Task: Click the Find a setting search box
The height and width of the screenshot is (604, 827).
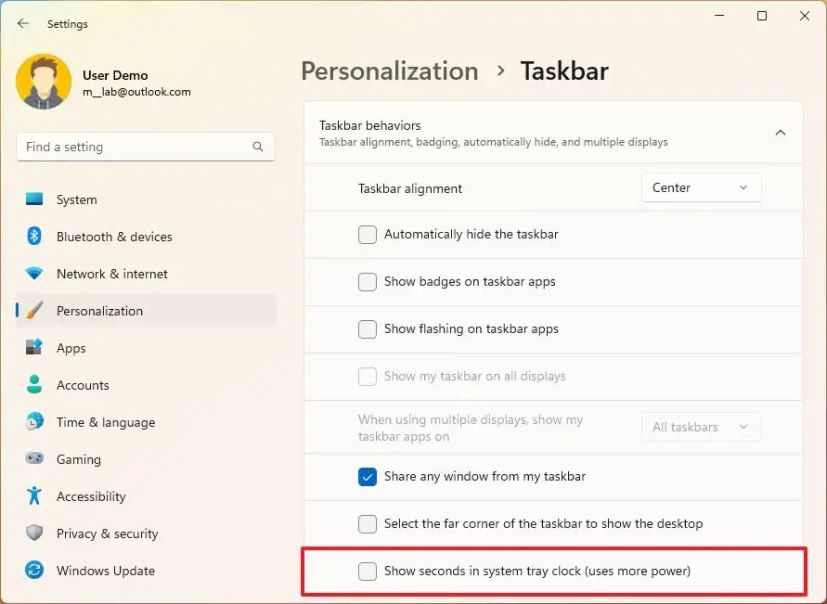Action: pos(135,147)
